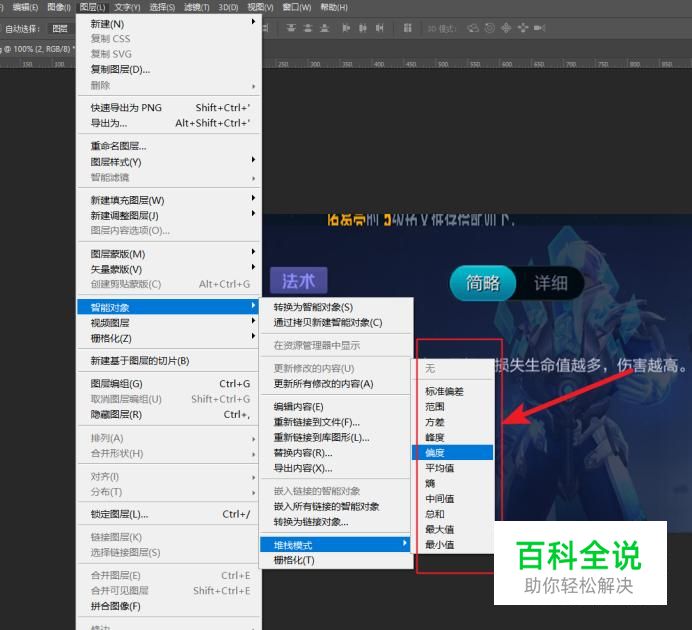Expand the 视频图层 submenu
The image size is (692, 630).
(x=168, y=322)
